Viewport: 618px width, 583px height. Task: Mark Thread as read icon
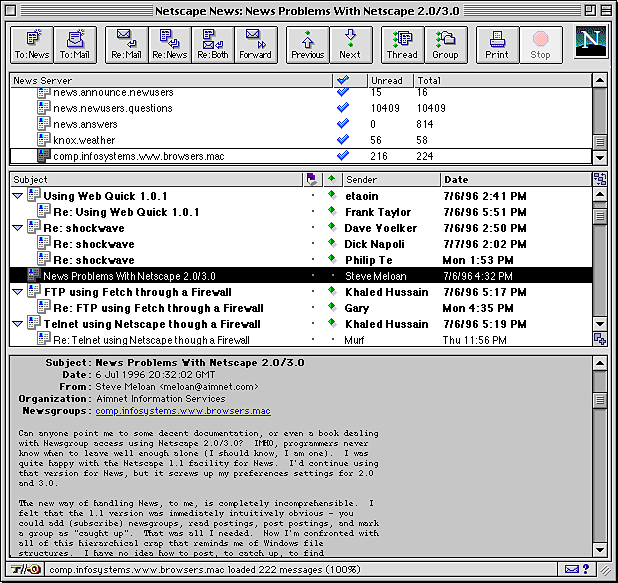(402, 44)
